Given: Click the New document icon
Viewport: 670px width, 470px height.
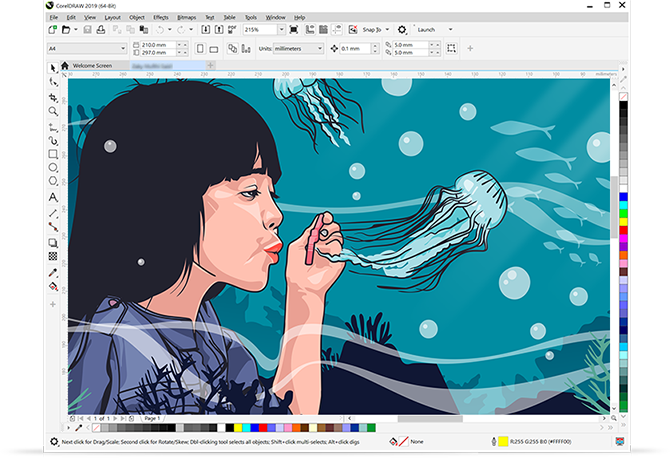Looking at the screenshot, I should click(53, 29).
